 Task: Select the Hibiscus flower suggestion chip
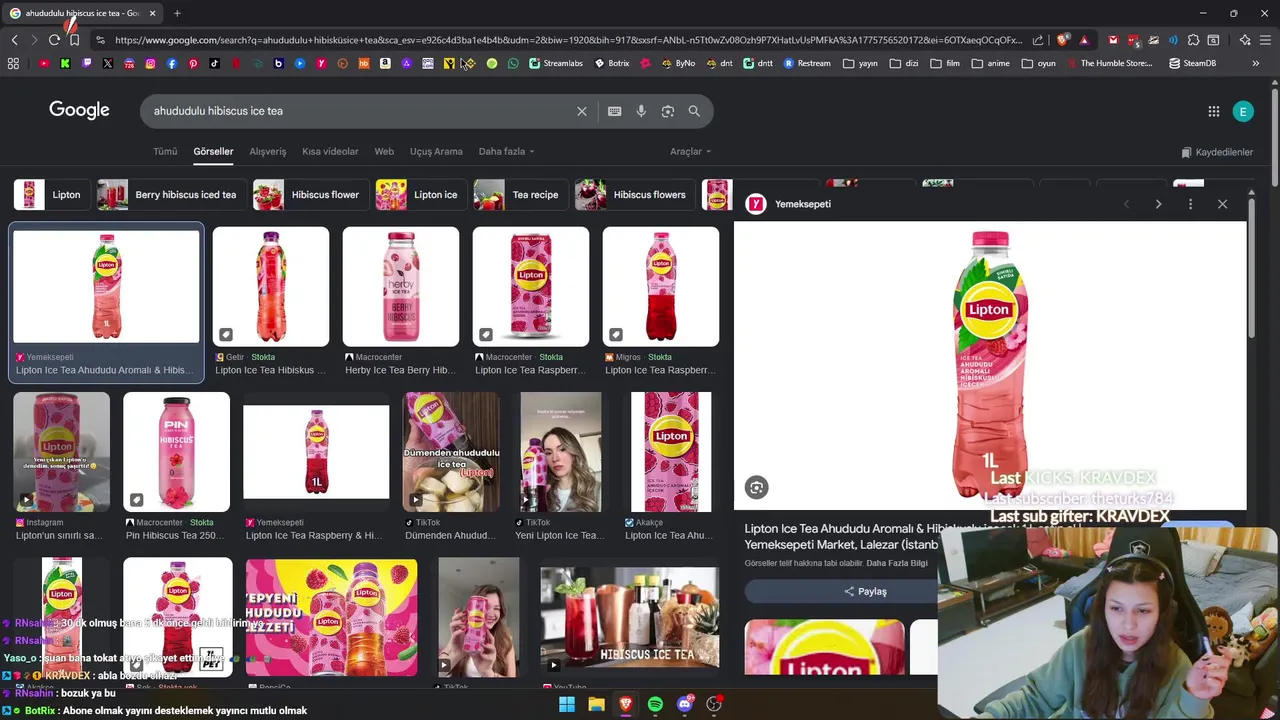point(310,195)
